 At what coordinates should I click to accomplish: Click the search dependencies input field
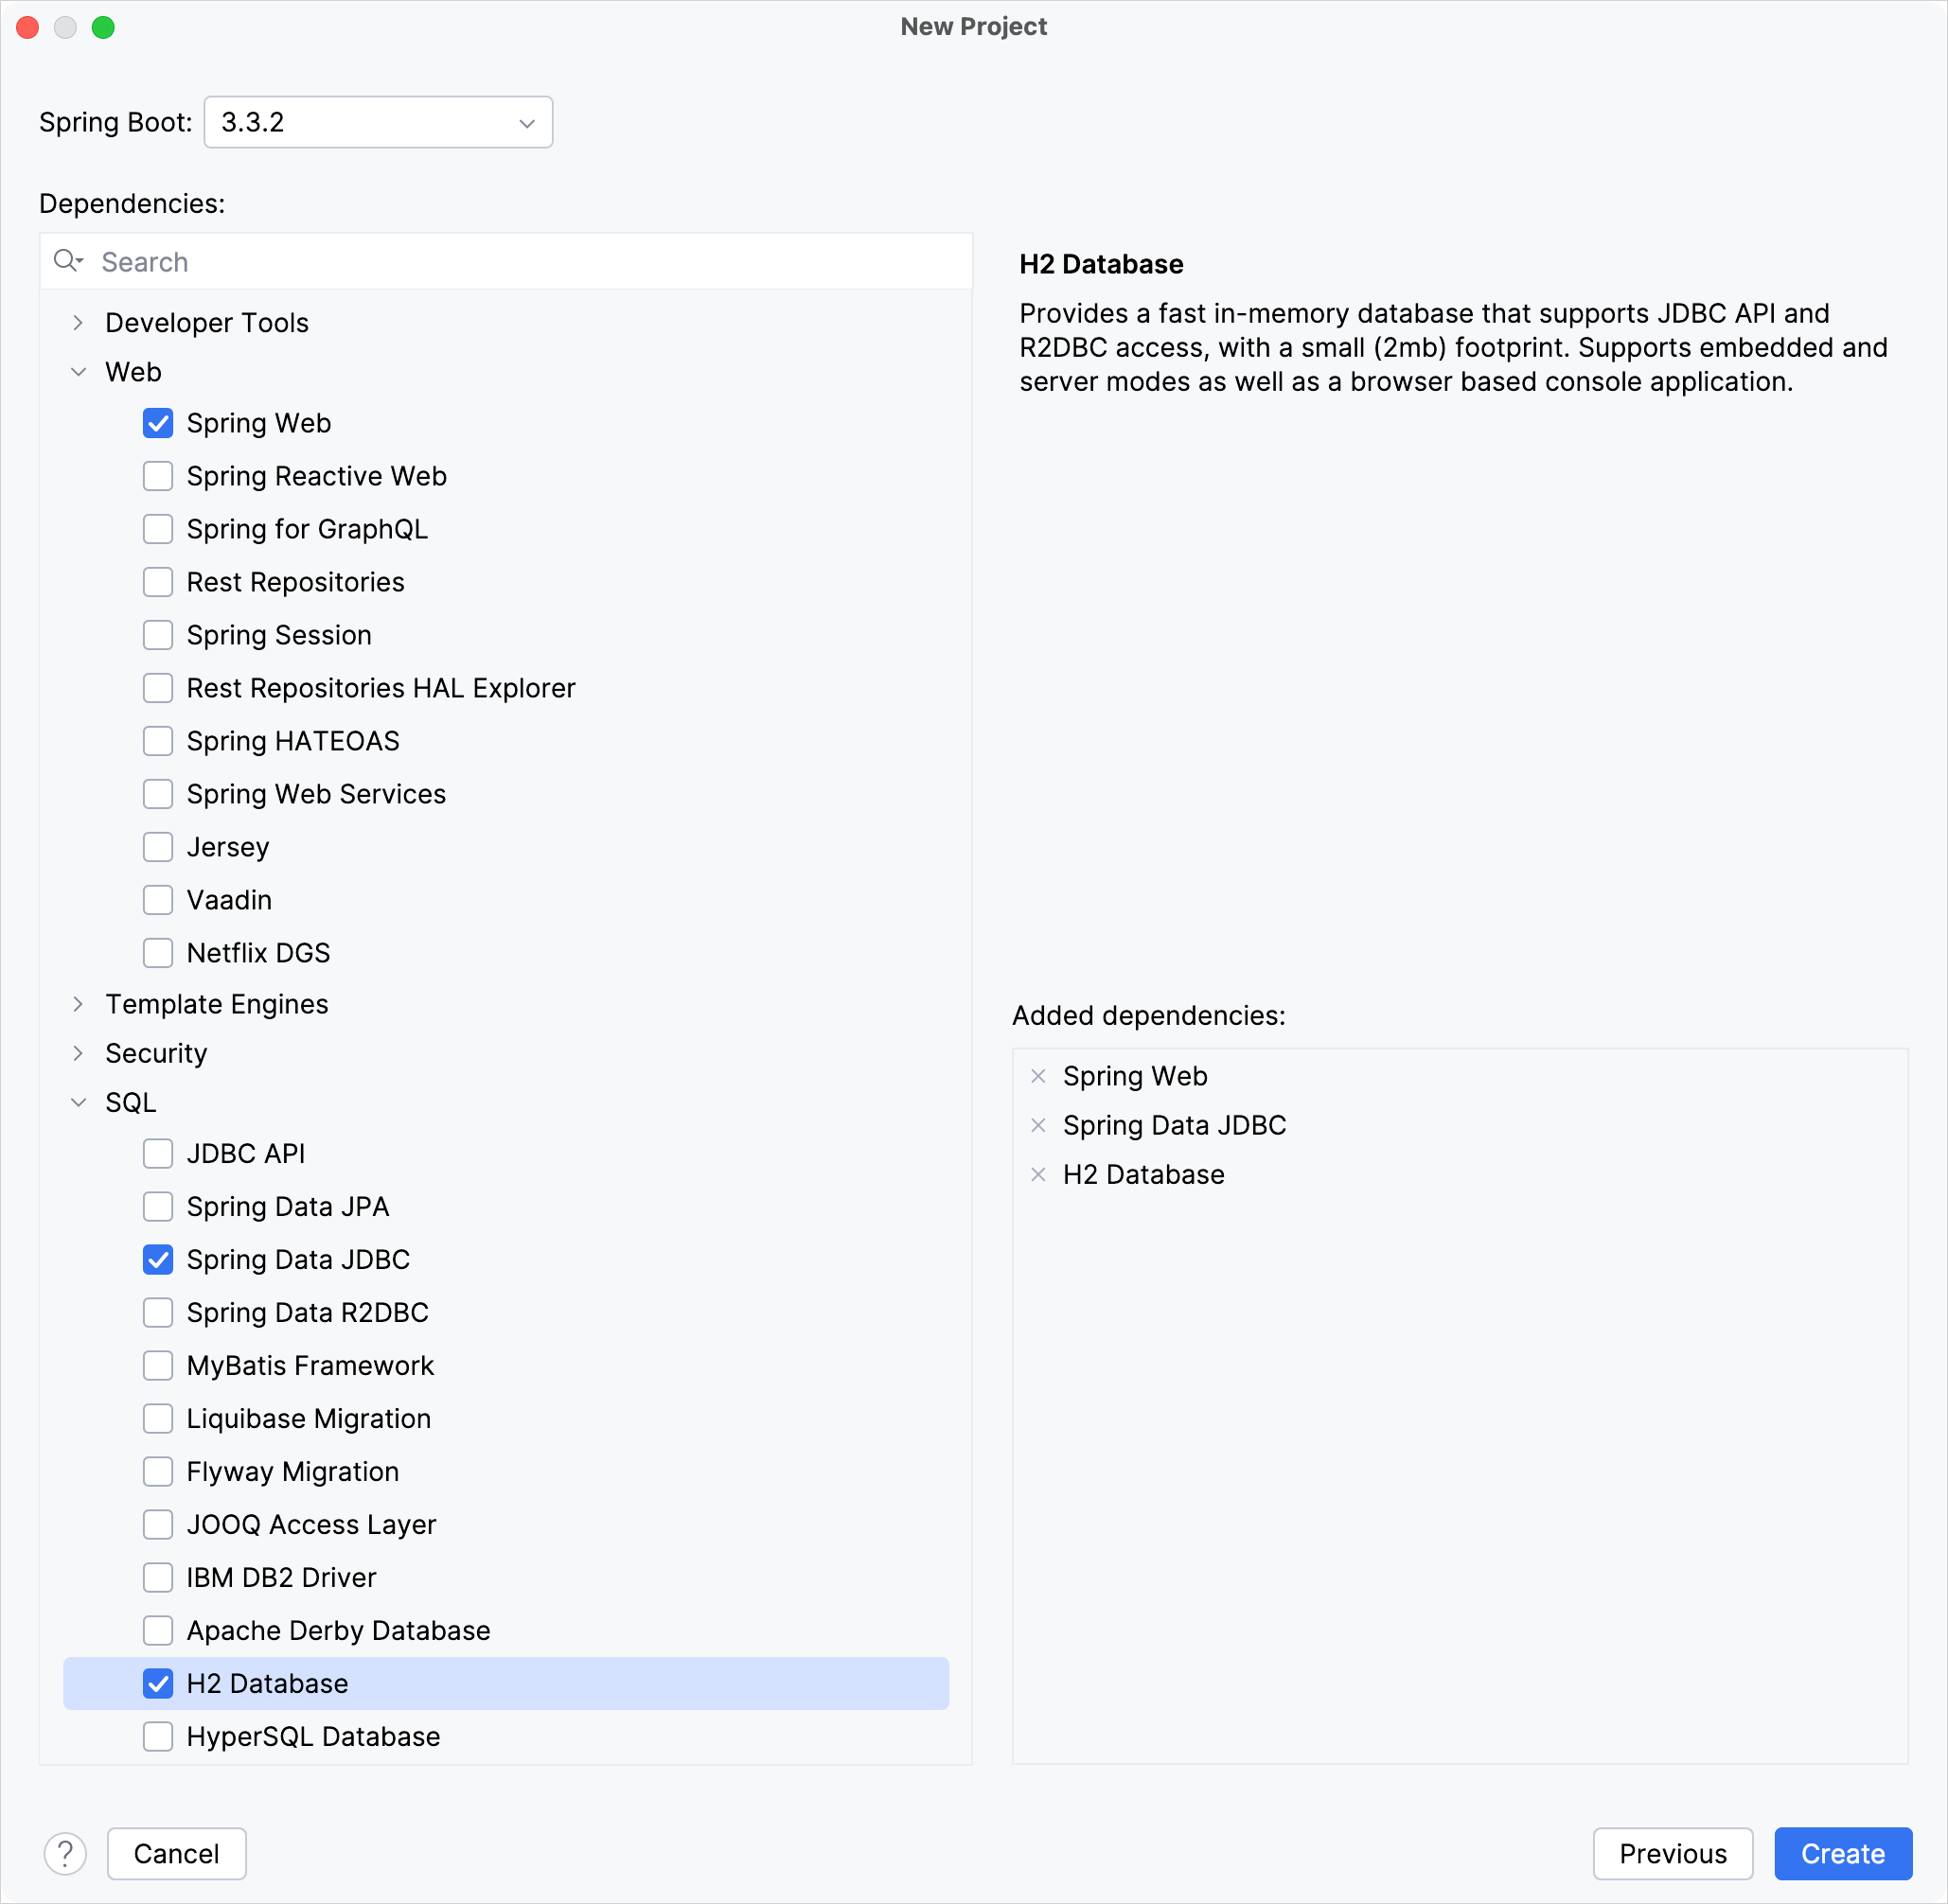tap(505, 261)
